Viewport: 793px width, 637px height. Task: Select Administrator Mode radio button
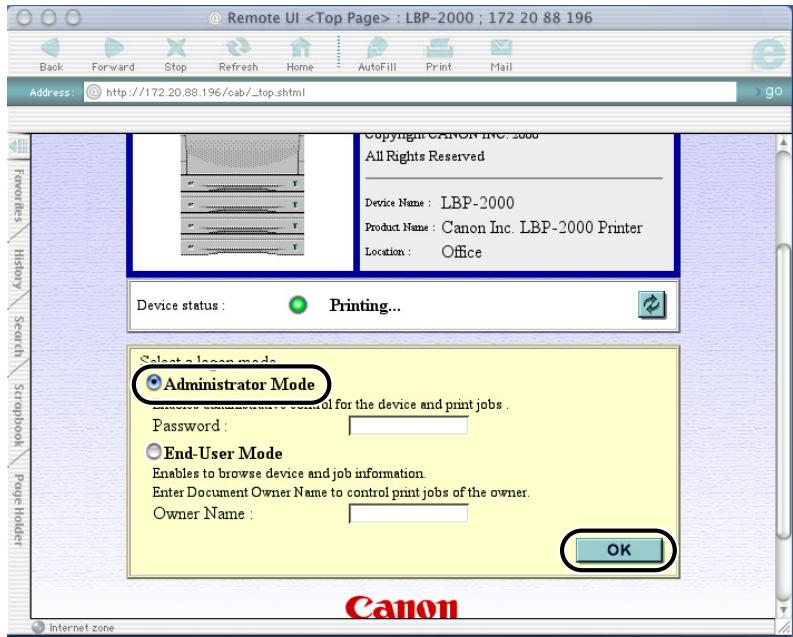click(153, 383)
